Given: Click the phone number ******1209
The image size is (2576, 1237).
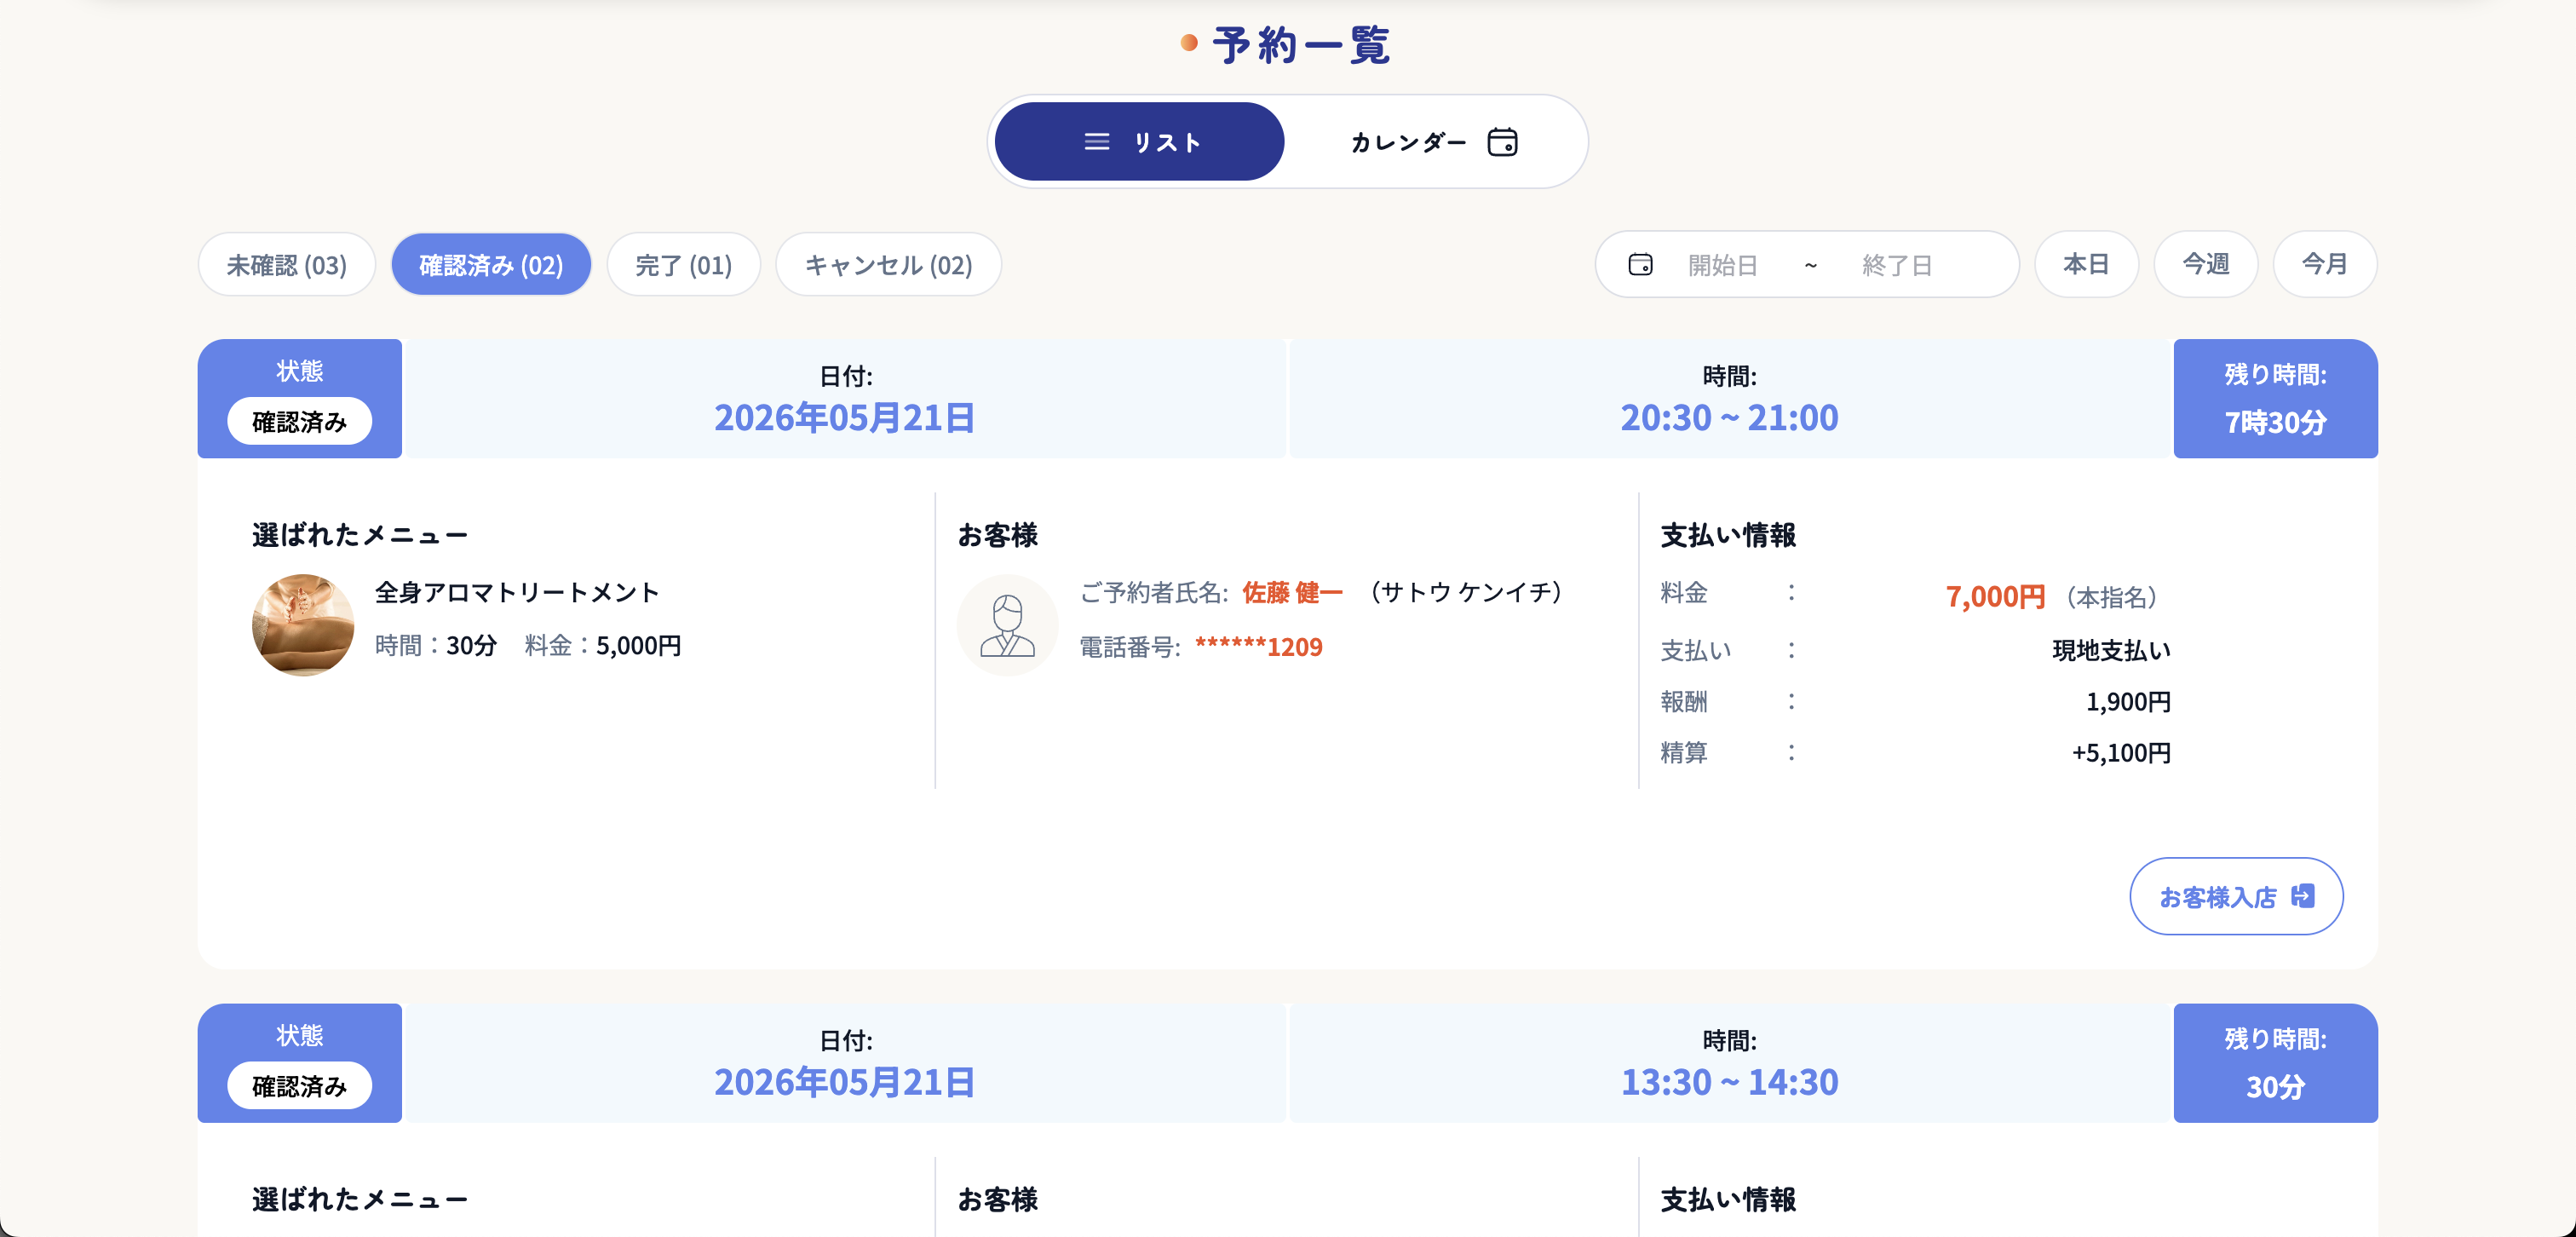Looking at the screenshot, I should pos(1258,647).
